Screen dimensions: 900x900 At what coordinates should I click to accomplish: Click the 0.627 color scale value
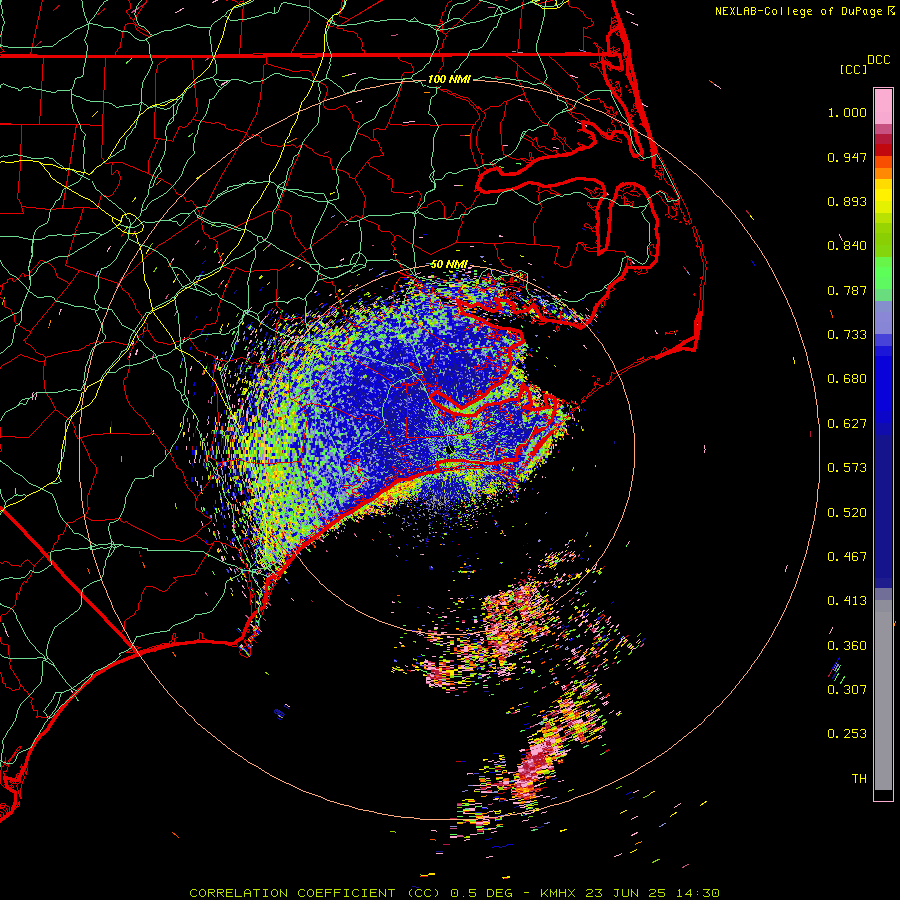tap(847, 424)
